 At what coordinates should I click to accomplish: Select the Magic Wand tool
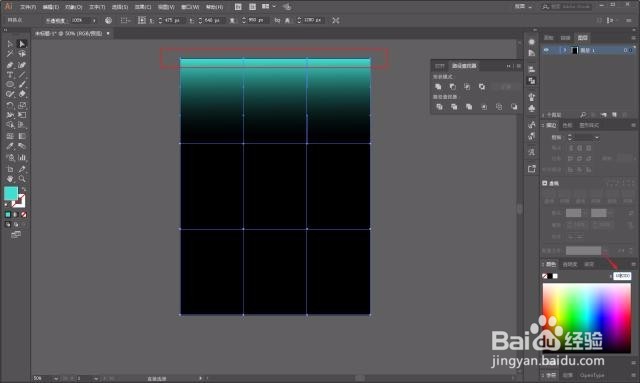pos(10,54)
